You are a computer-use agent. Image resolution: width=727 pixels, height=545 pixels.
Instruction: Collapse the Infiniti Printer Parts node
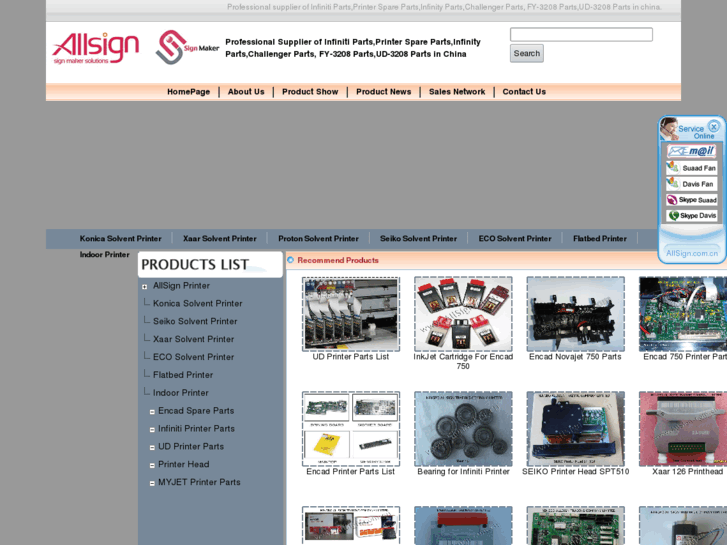pos(152,430)
